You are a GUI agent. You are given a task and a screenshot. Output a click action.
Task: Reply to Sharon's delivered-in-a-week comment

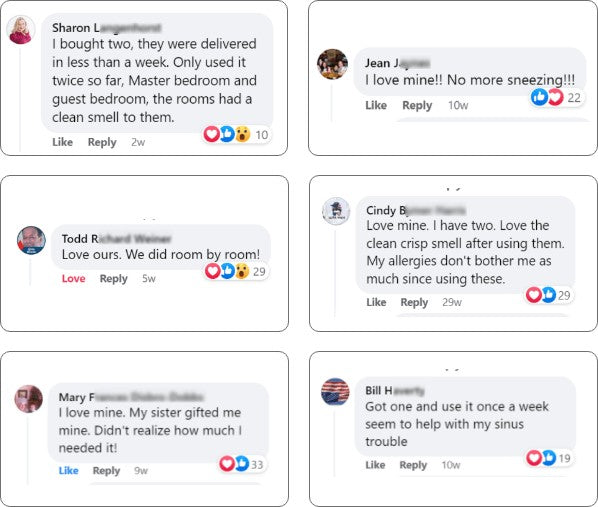click(102, 142)
